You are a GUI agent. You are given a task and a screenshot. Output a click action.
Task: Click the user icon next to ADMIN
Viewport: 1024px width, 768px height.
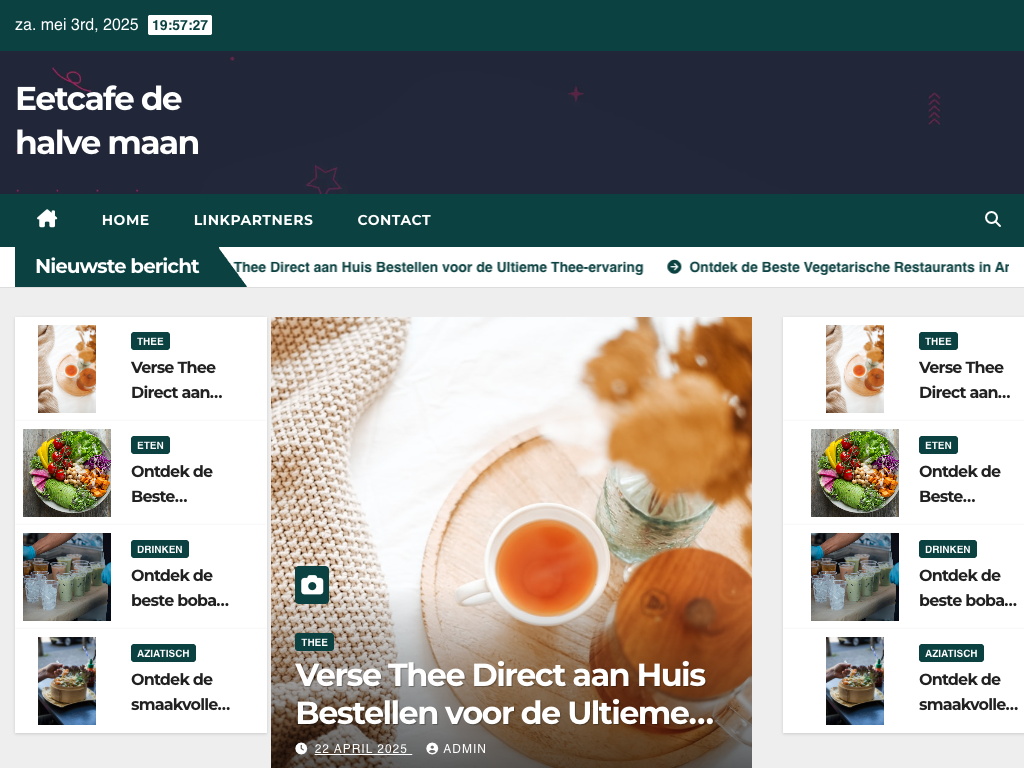pos(432,748)
